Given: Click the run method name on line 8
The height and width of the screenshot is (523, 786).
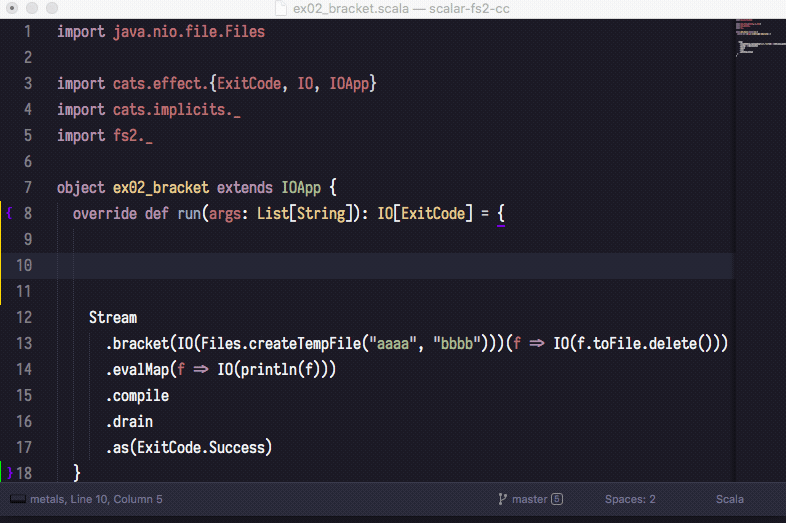Looking at the screenshot, I should pyautogui.click(x=189, y=214).
